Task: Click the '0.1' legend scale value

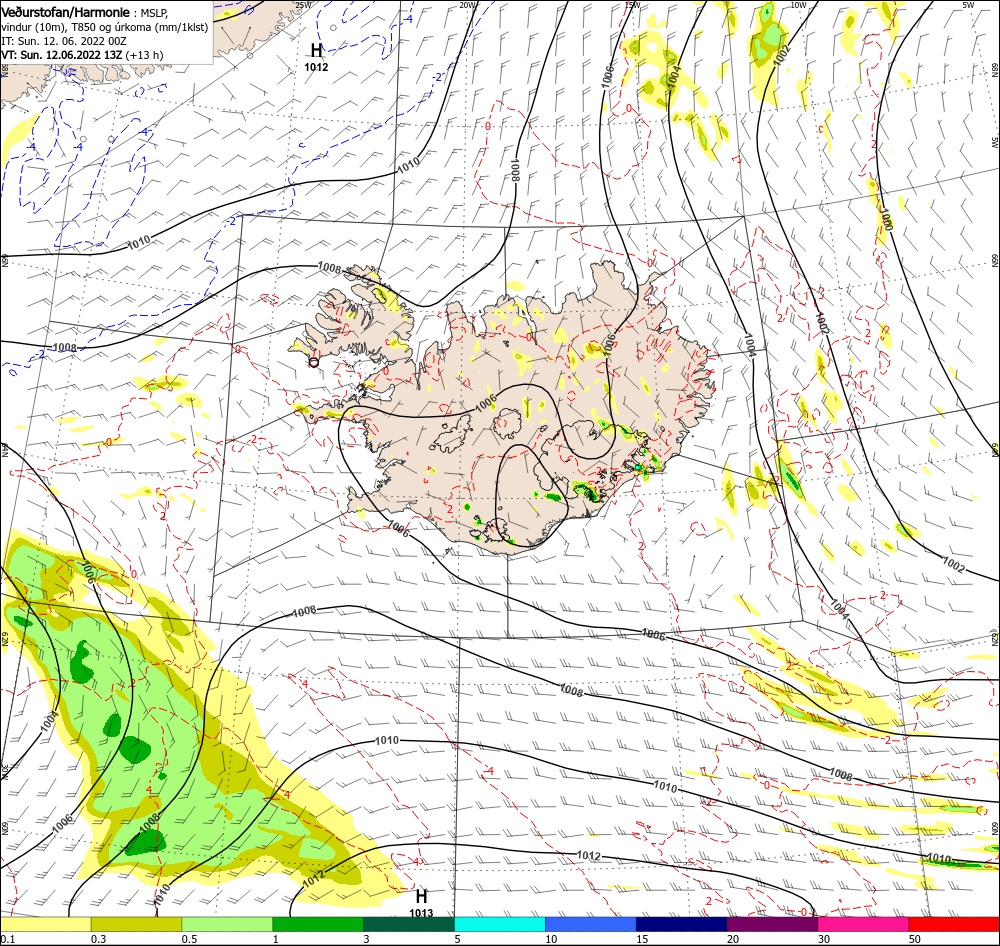Action: [7, 939]
